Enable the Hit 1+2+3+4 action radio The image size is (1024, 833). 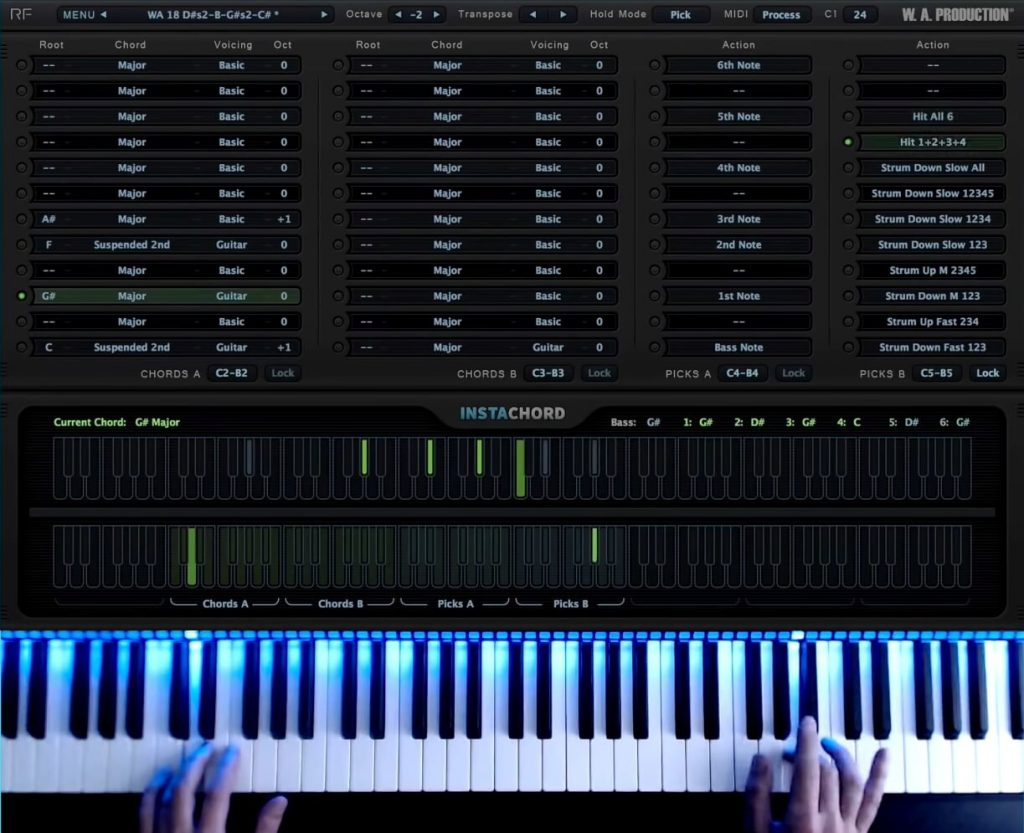848,142
